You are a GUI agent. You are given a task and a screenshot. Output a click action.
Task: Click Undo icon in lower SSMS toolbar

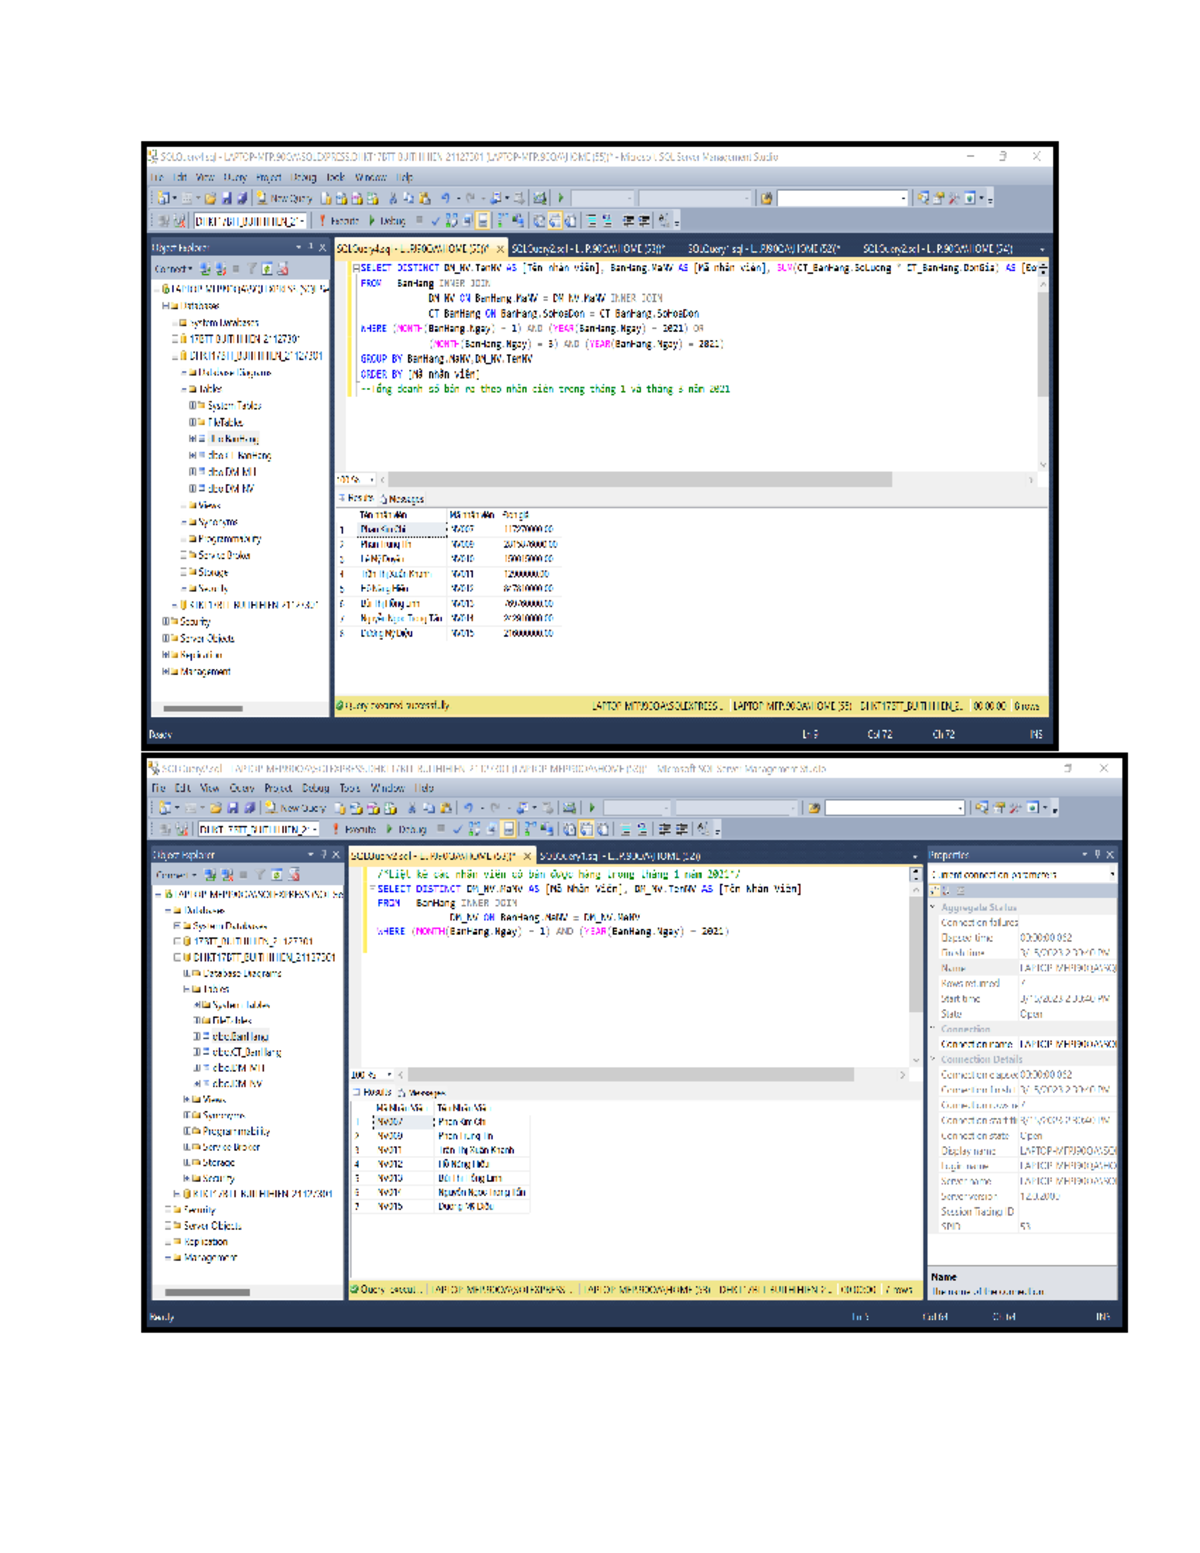point(467,807)
